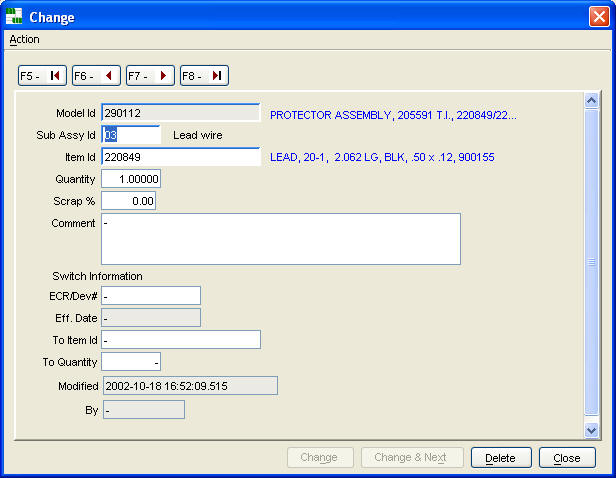Click the To Item Id field
The image size is (616, 478).
point(181,340)
